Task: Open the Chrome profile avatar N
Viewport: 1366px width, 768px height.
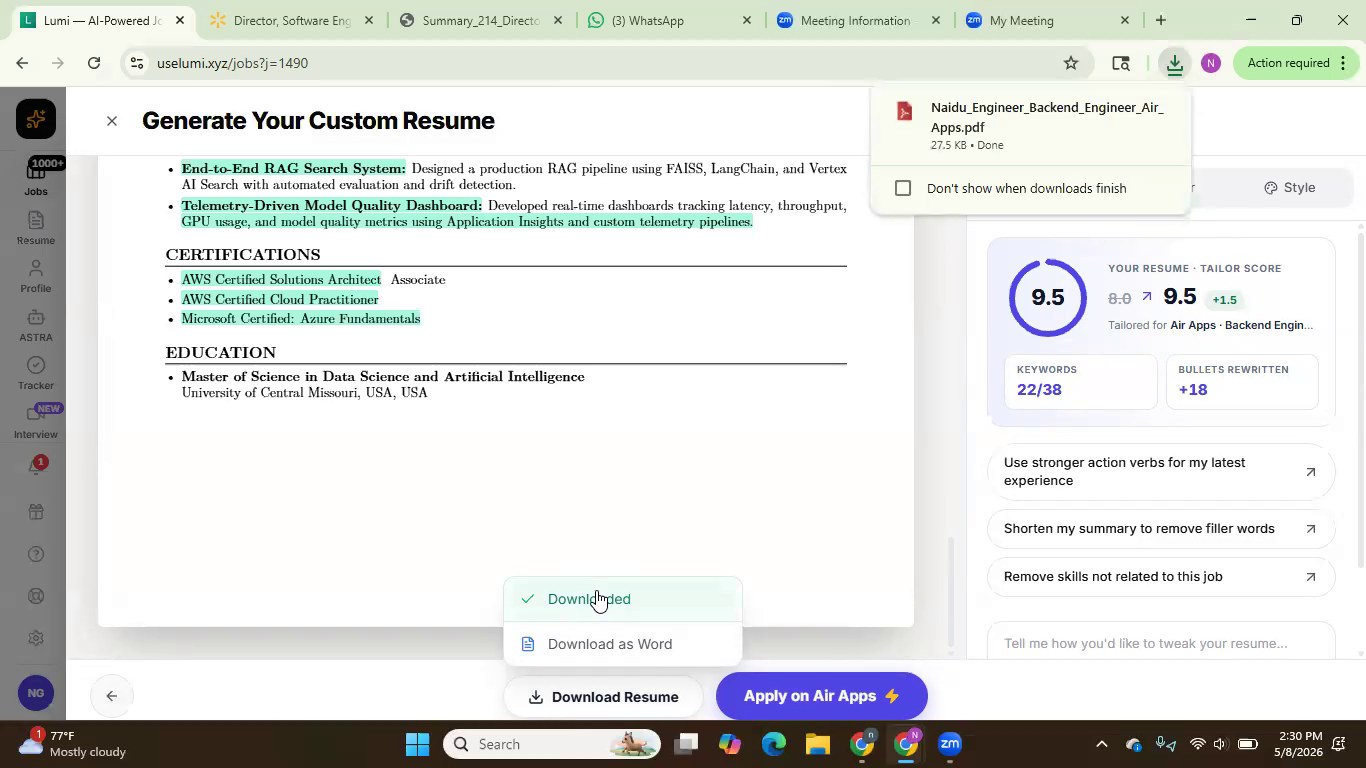Action: coord(1210,63)
